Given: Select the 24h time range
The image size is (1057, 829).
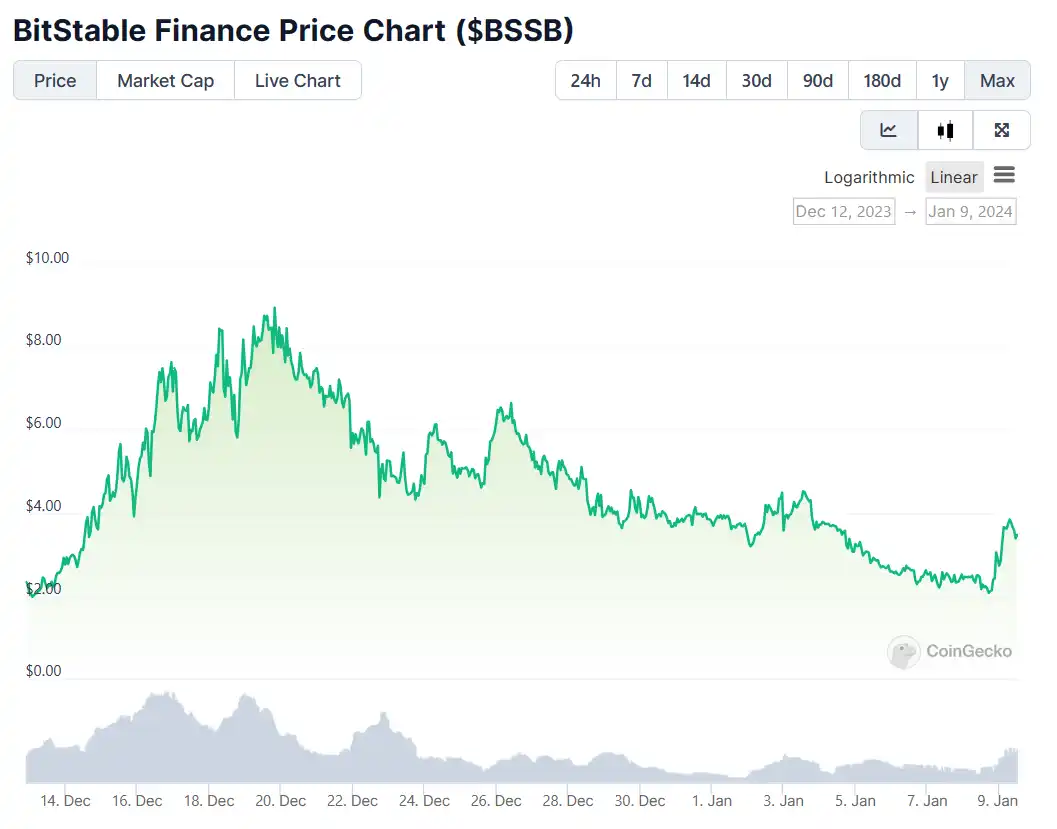Looking at the screenshot, I should (x=585, y=81).
